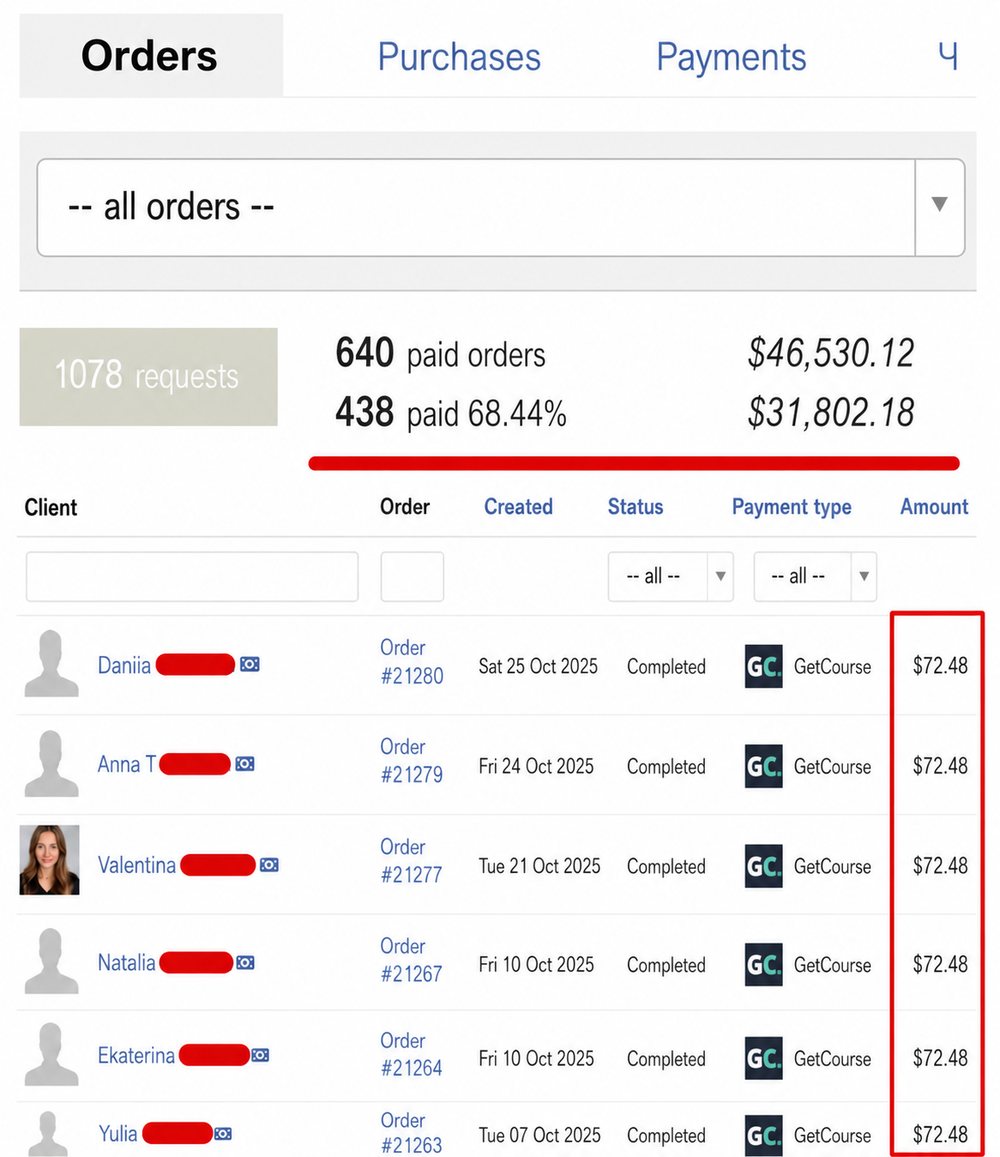1000x1157 pixels.
Task: Open Ekaterina's client profile link
Action: [x=136, y=1056]
